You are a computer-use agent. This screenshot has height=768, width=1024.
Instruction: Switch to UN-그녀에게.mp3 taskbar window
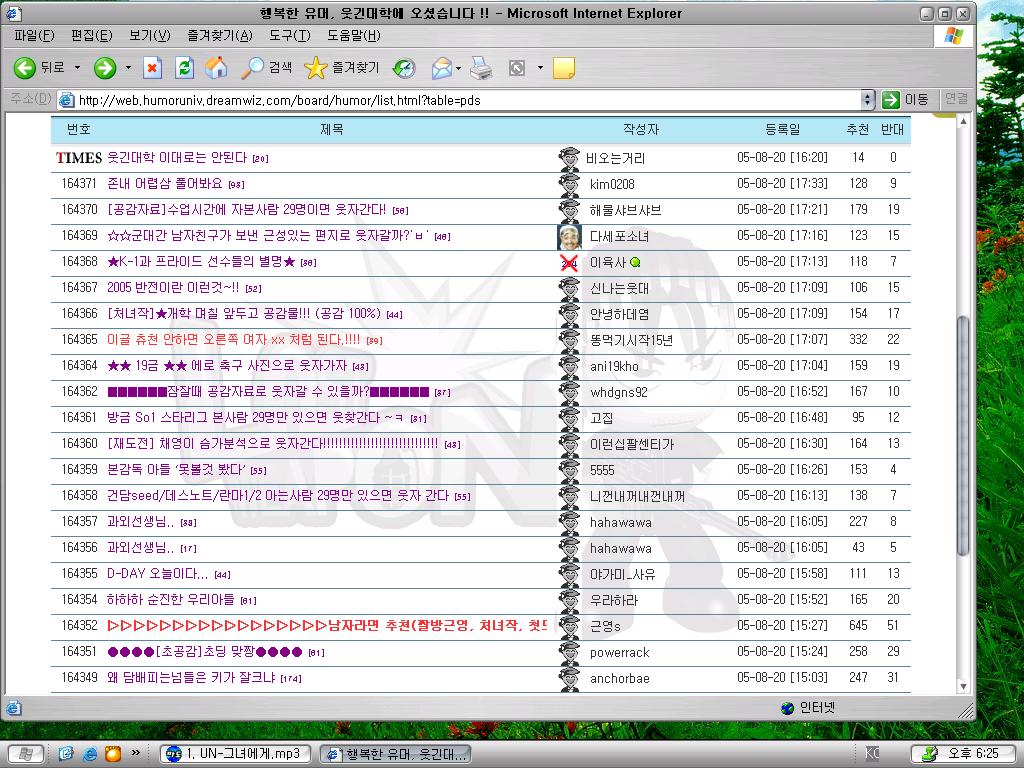(236, 753)
